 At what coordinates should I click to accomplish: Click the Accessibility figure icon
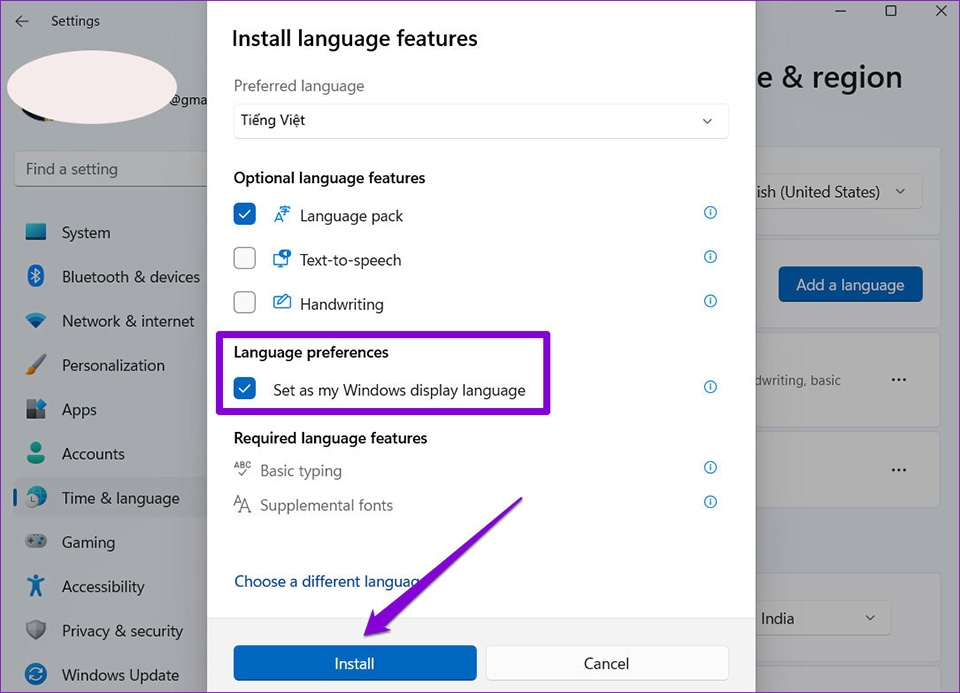point(36,585)
